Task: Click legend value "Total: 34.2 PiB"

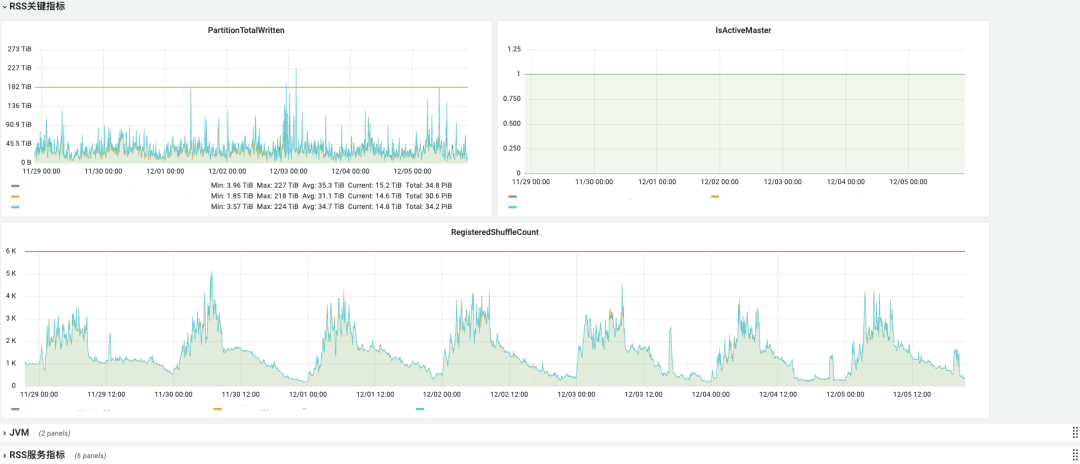Action: coord(429,207)
